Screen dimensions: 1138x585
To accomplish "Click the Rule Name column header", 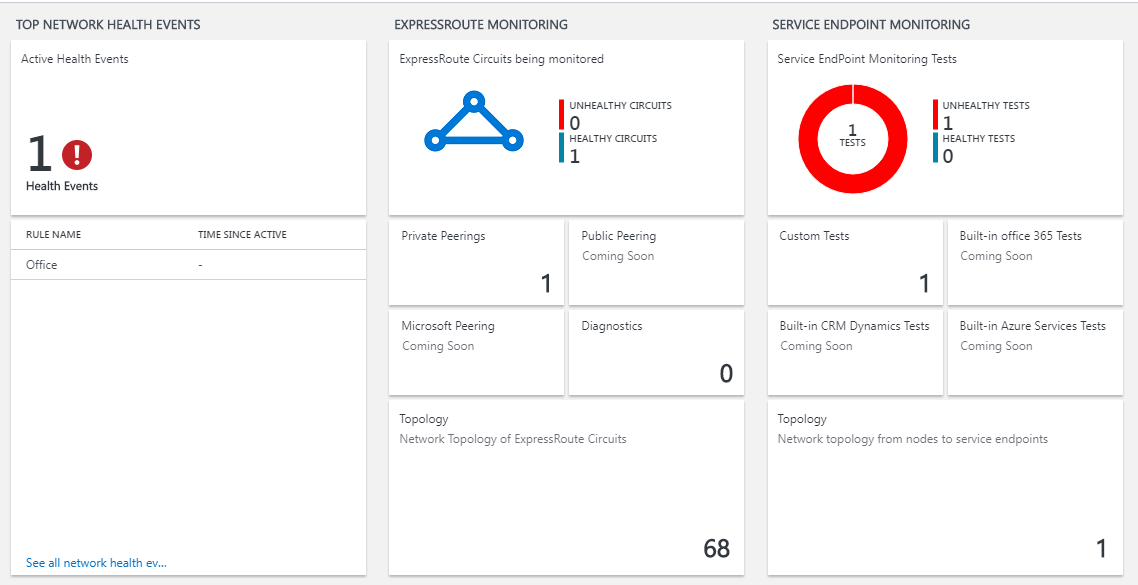I will [54, 235].
